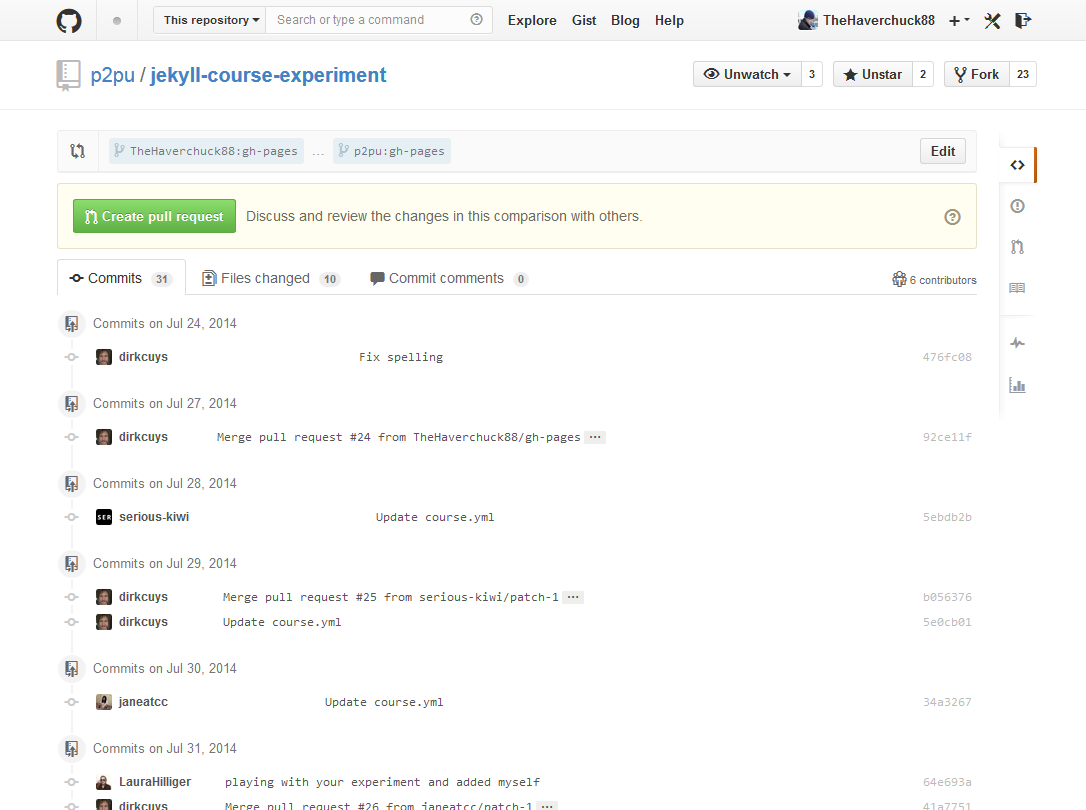
Task: Click the compare branches switch icon
Action: [78, 151]
